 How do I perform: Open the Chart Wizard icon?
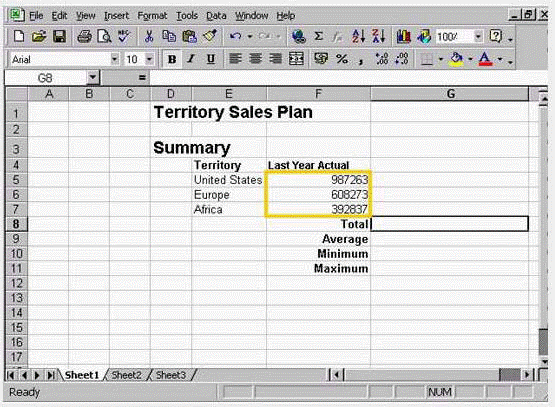tap(403, 36)
